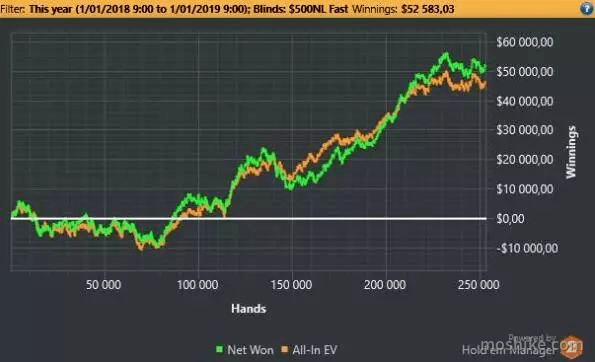Viewport: 595px width, 362px height.
Task: Click the white zero baseline line
Action: (x=249, y=219)
